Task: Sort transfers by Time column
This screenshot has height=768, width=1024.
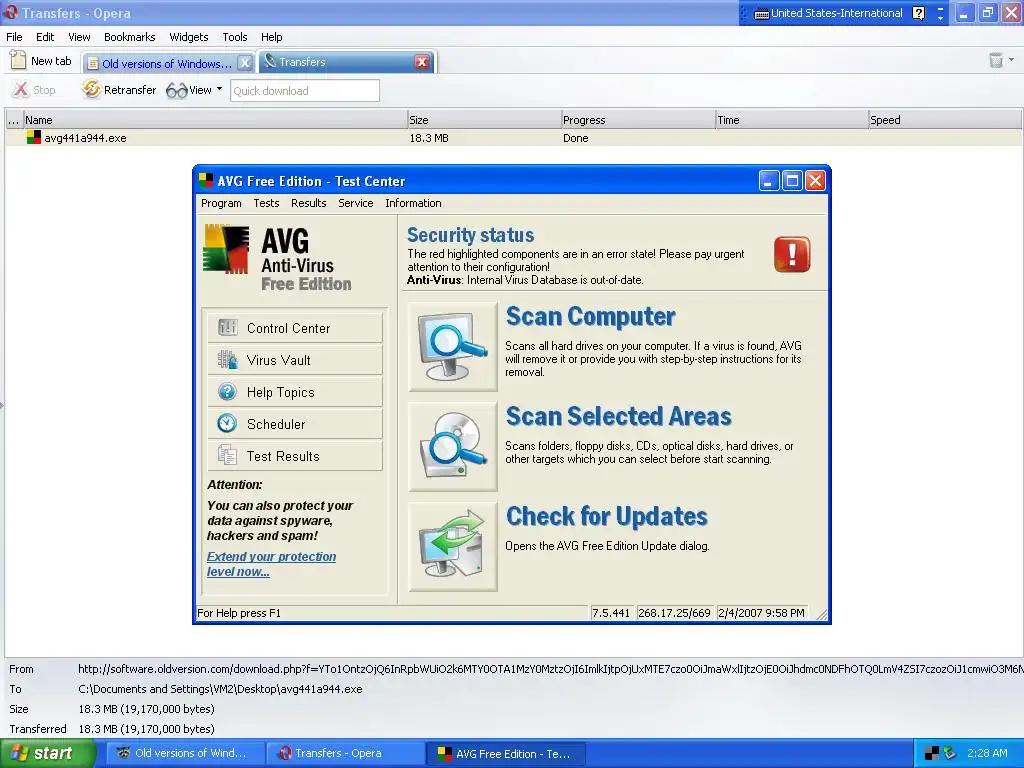Action: click(x=792, y=120)
